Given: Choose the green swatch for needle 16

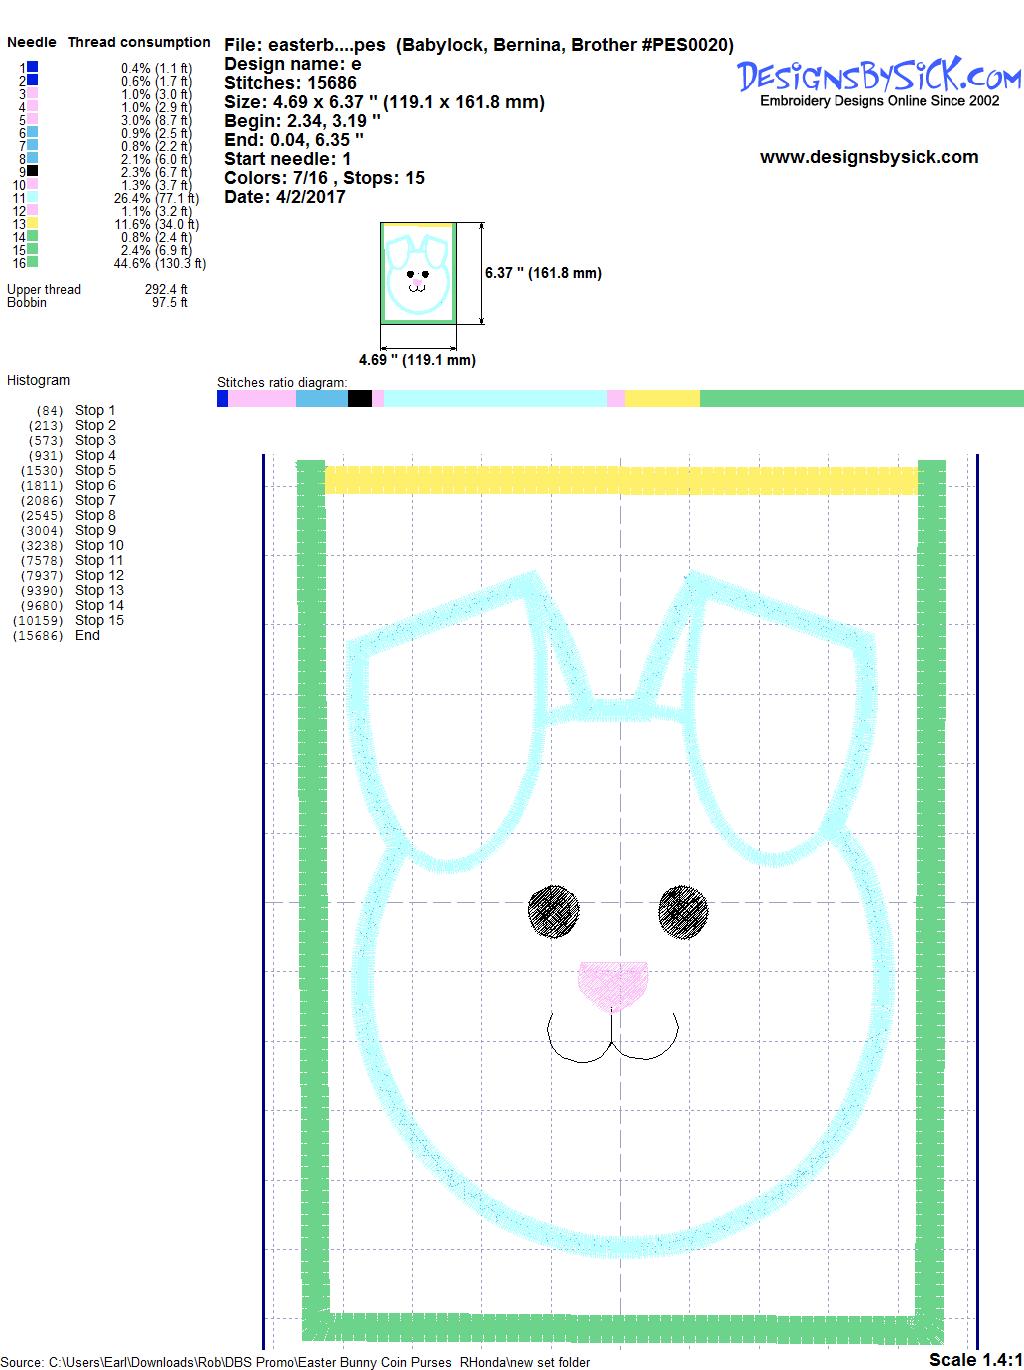Looking at the screenshot, I should pos(33,262).
